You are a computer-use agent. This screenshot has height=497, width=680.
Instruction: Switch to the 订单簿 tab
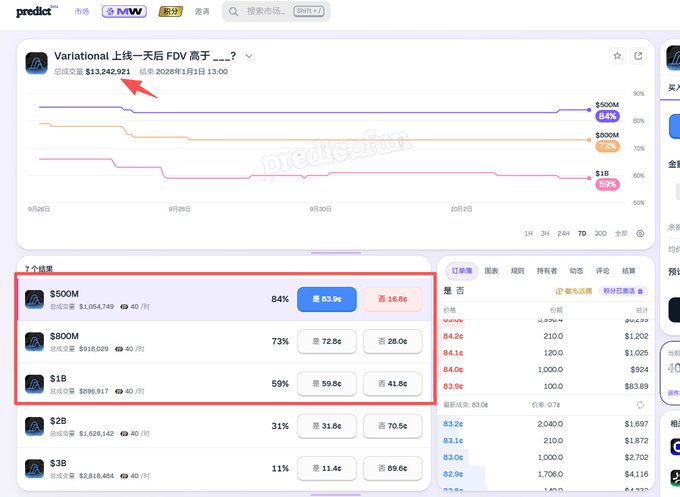[462, 271]
